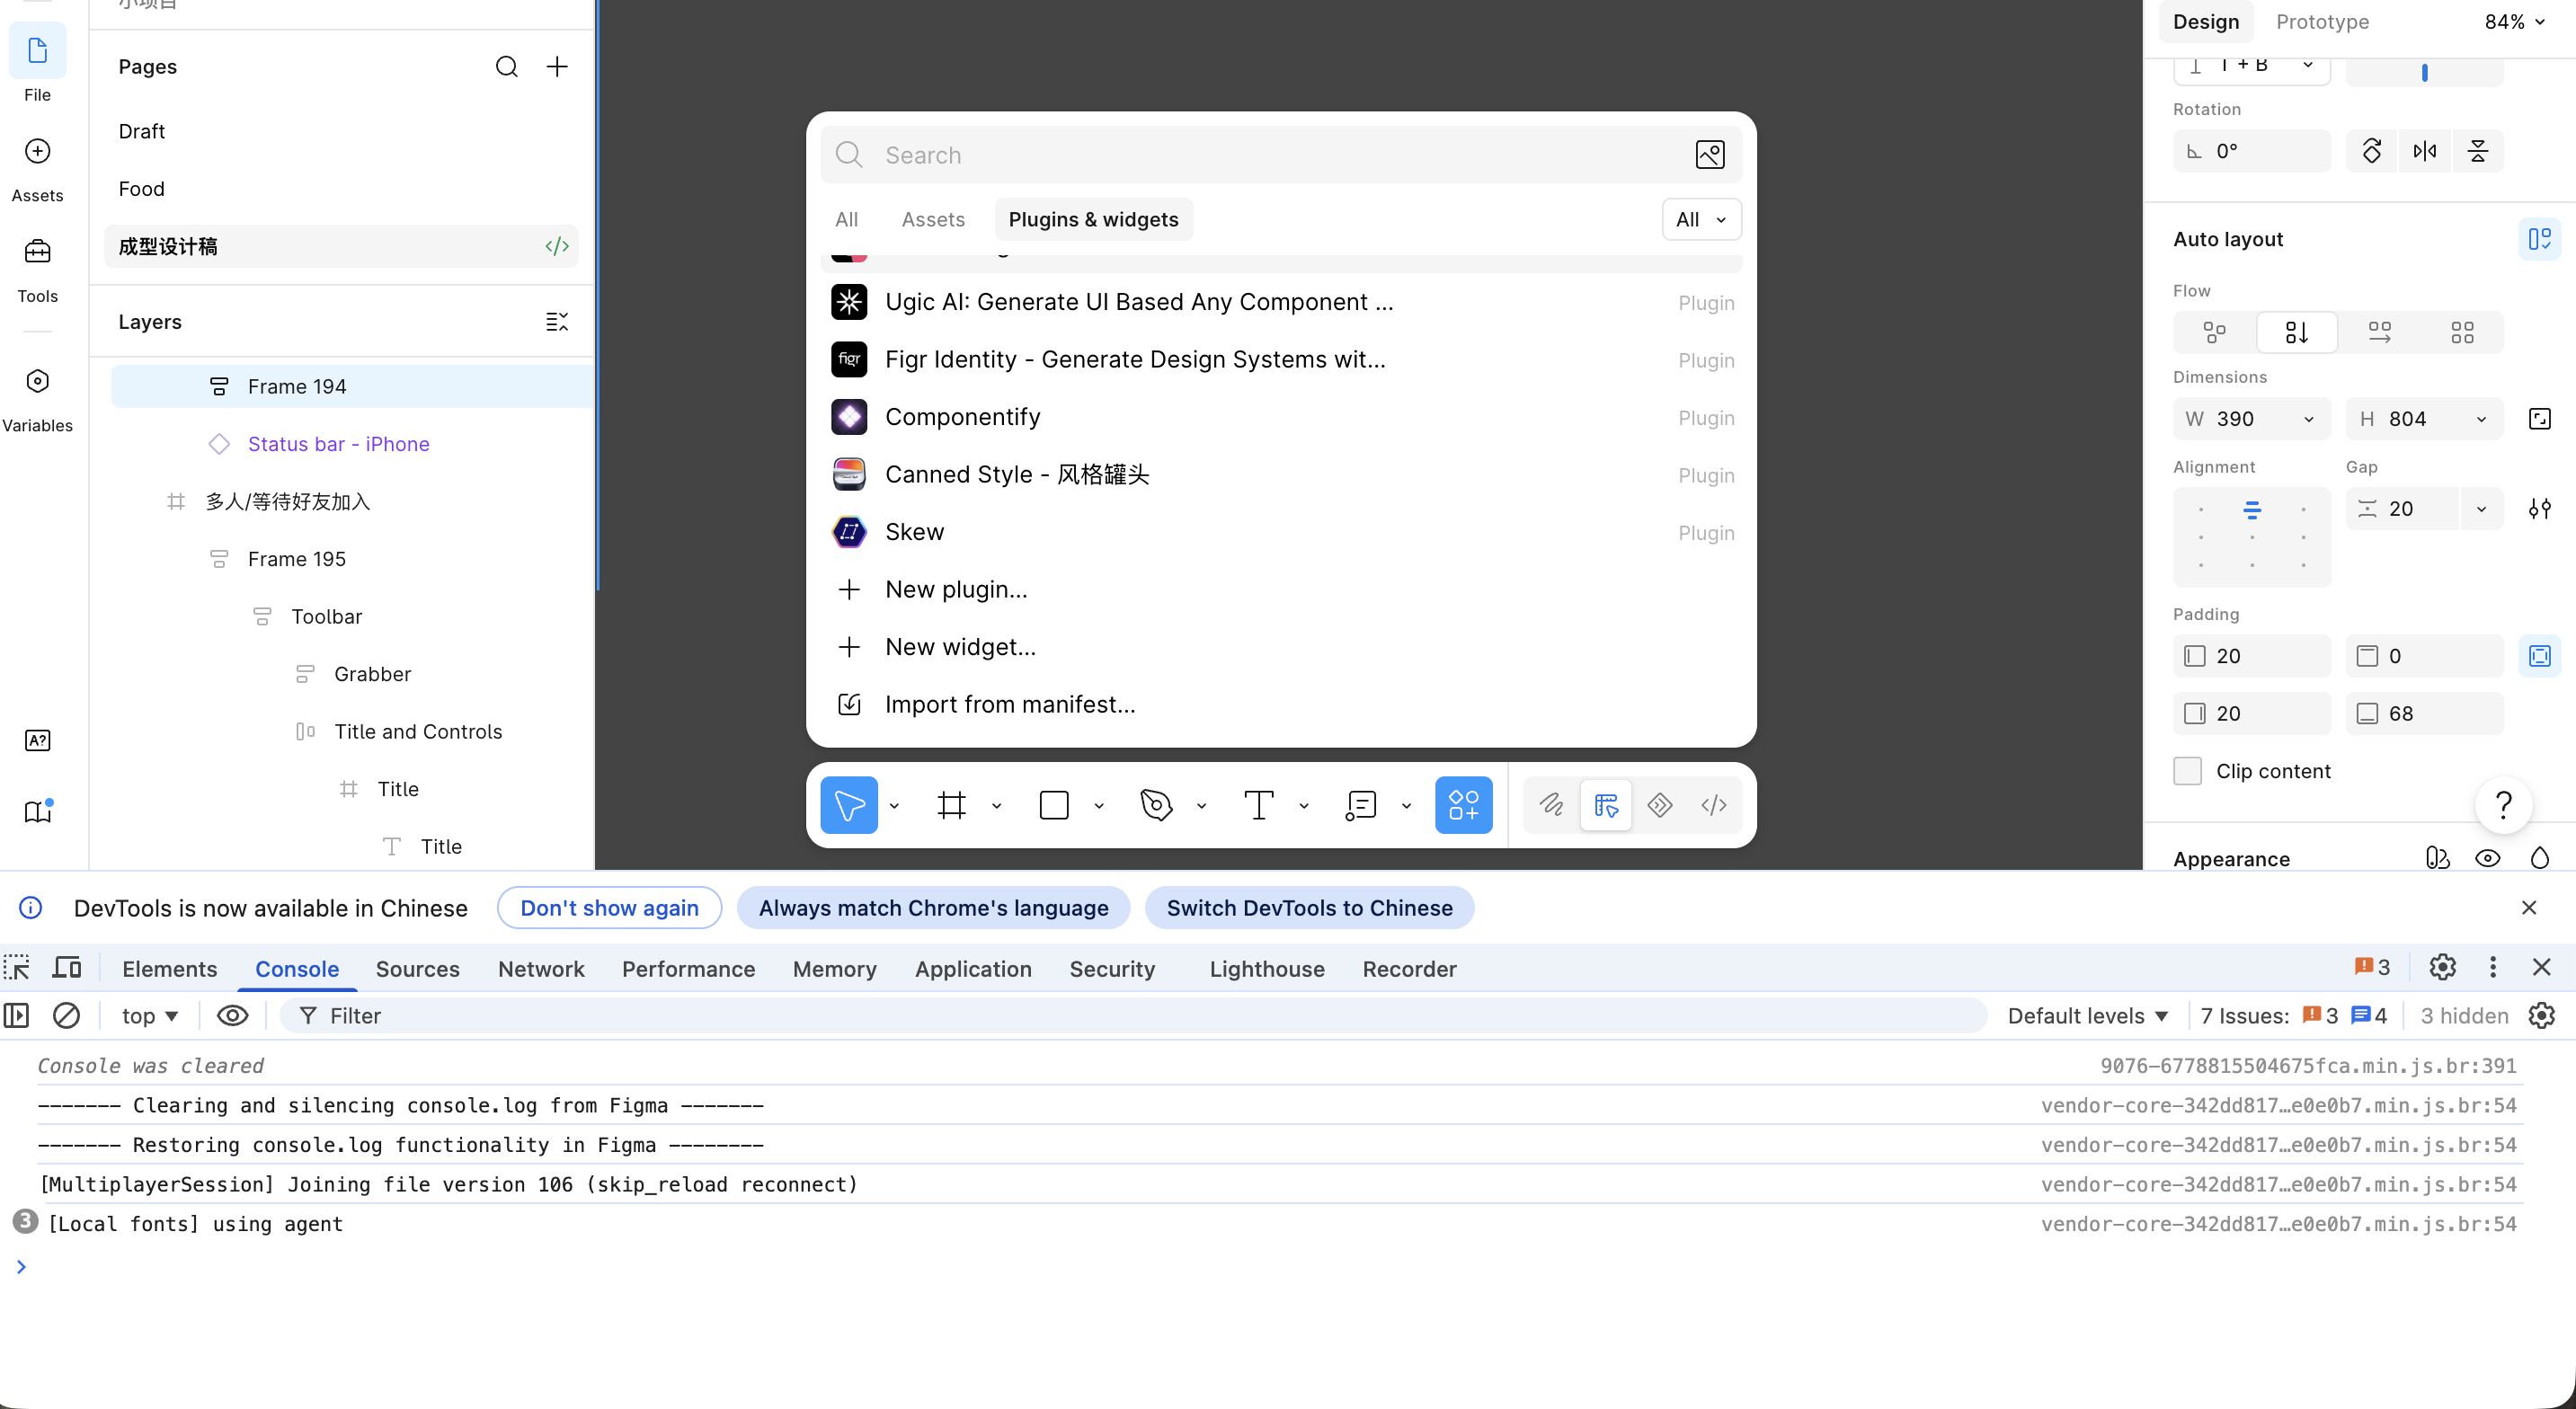
Task: Choose New plugin... option
Action: point(1281,590)
